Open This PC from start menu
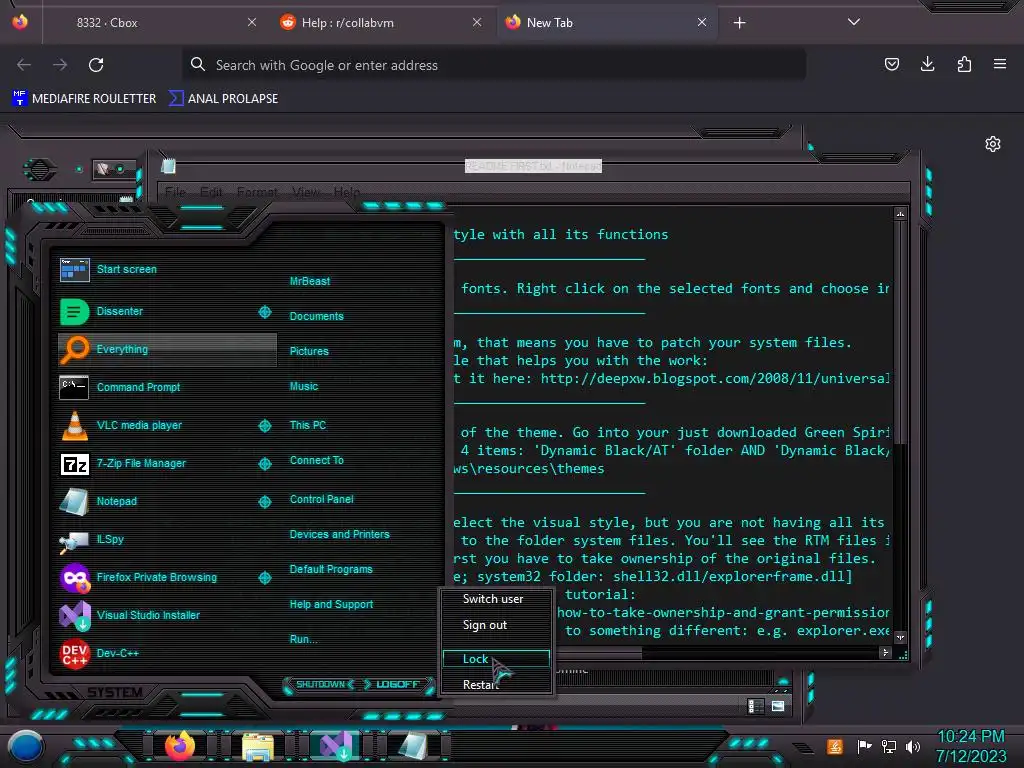The height and width of the screenshot is (768, 1024). [308, 425]
